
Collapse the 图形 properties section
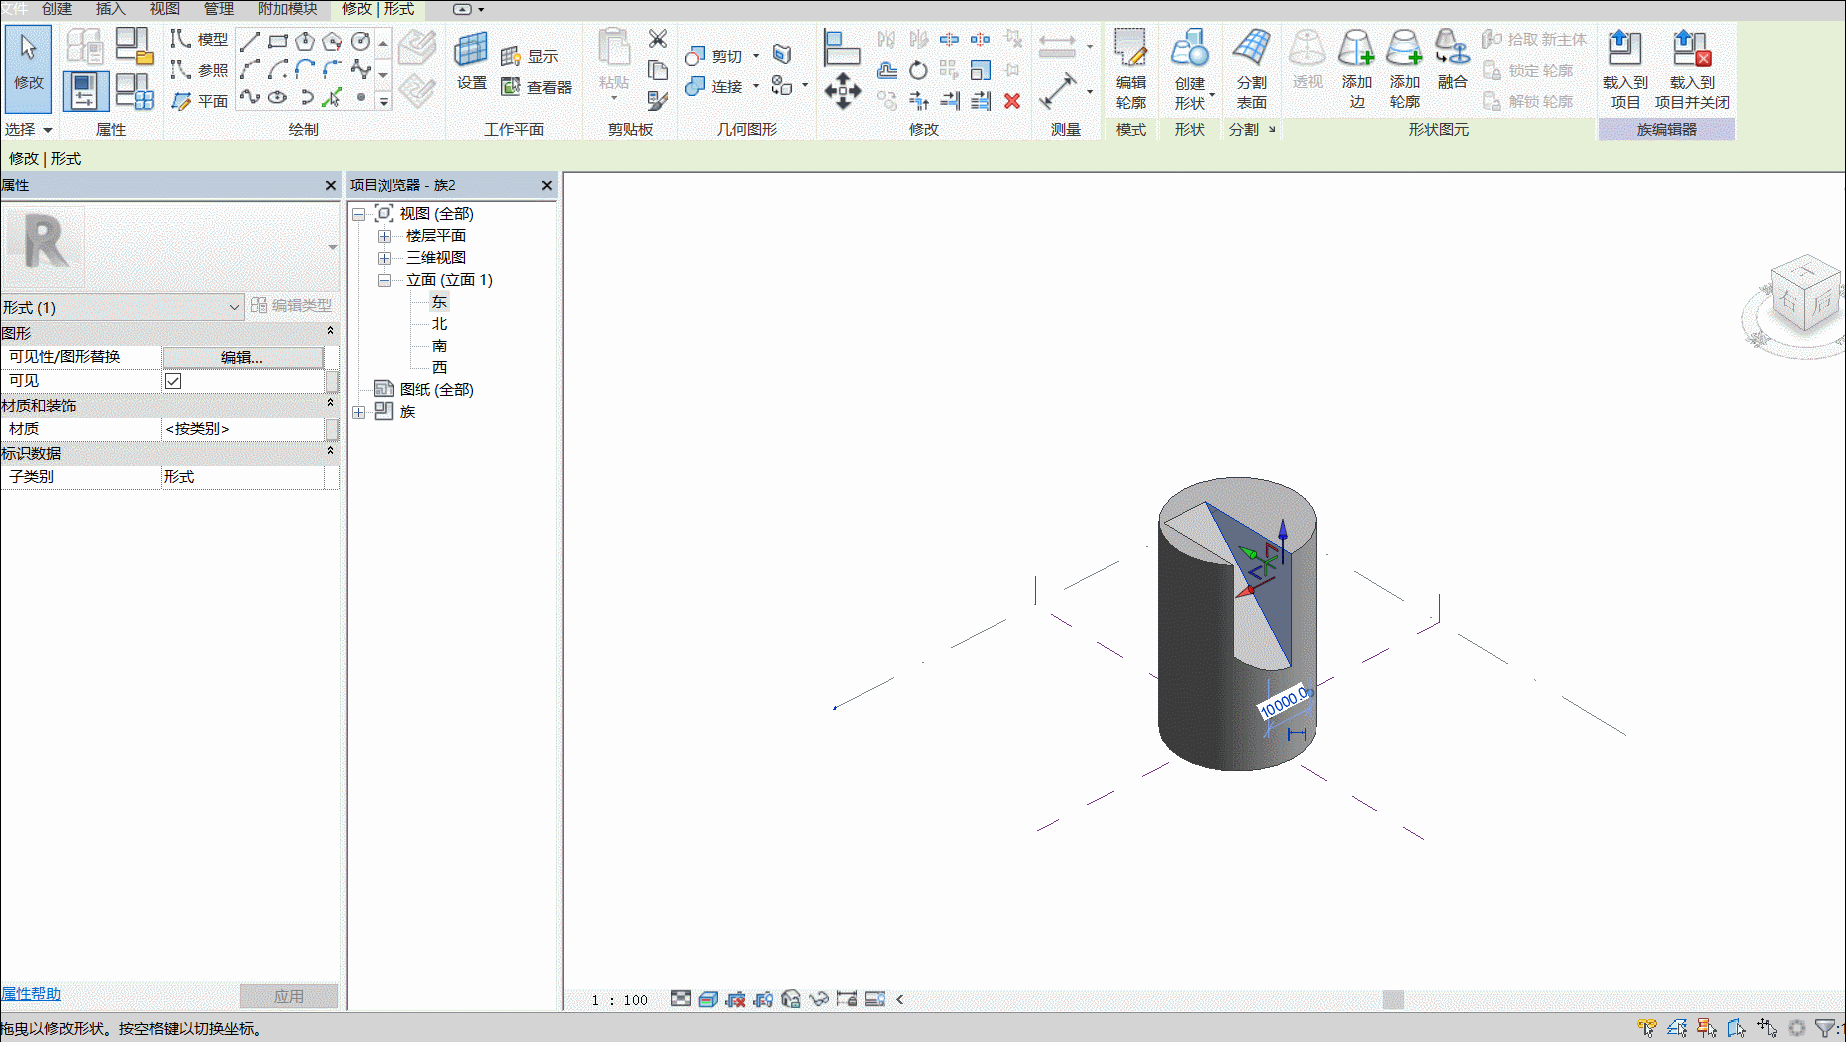pos(330,331)
